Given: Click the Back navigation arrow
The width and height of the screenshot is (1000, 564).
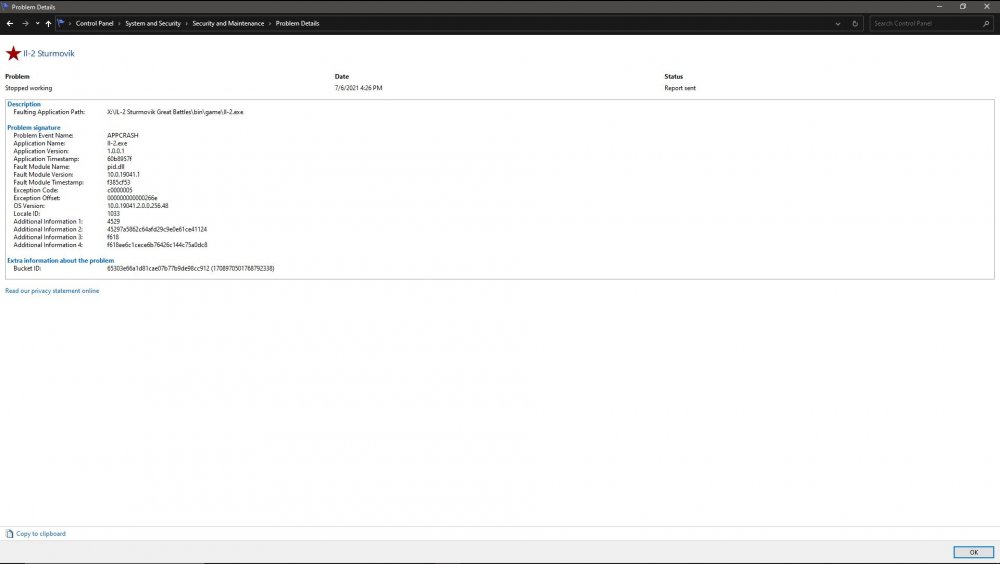Looking at the screenshot, I should (10, 23).
